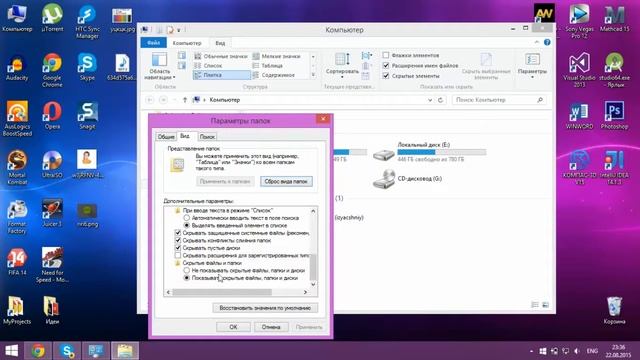Open Quick Access Toolbar customize dropdown

[x=179, y=30]
